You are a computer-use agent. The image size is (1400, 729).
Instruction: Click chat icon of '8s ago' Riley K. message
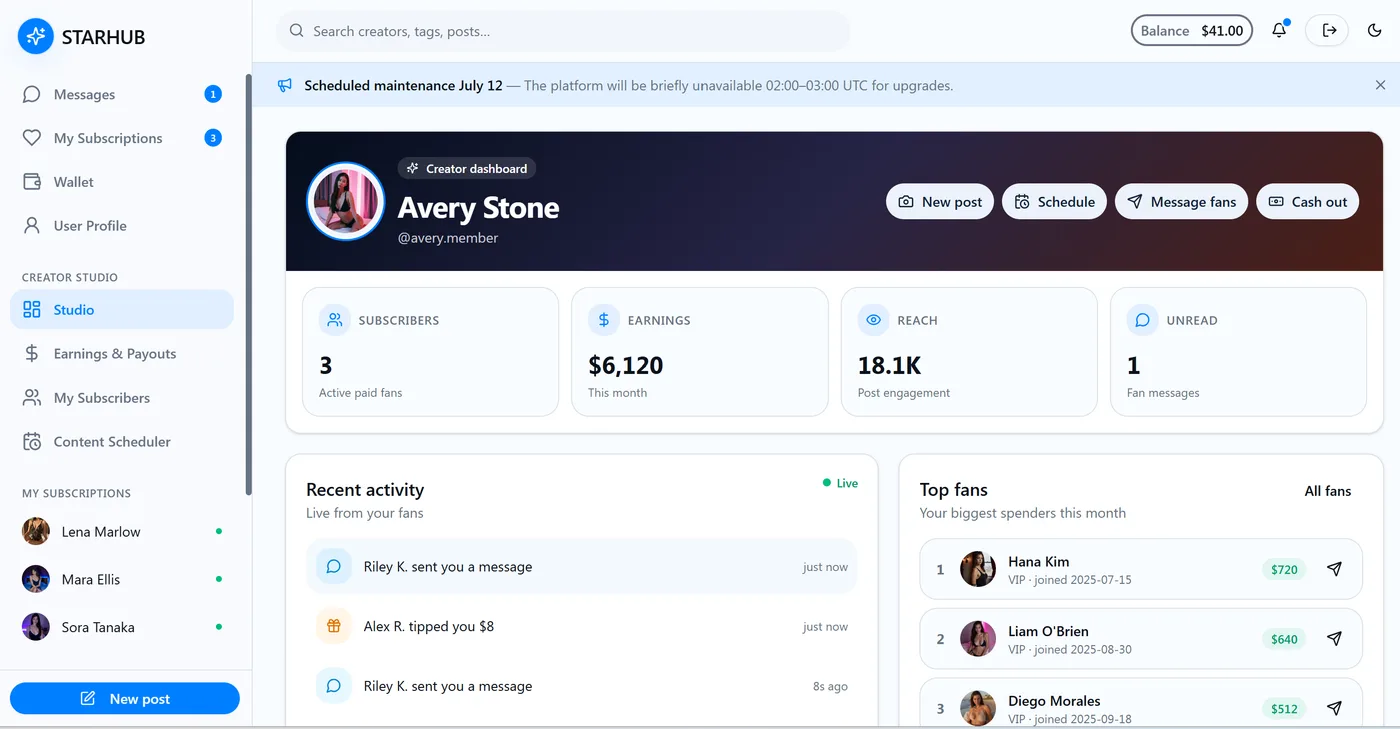(x=334, y=686)
